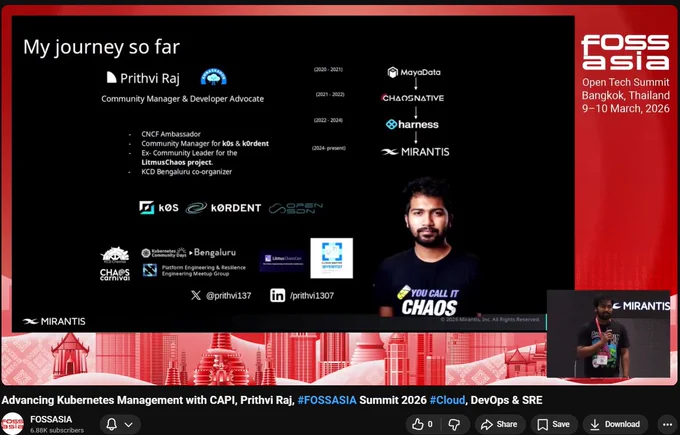Click the video player slide area
This screenshot has height=435, width=680.
pos(293,173)
